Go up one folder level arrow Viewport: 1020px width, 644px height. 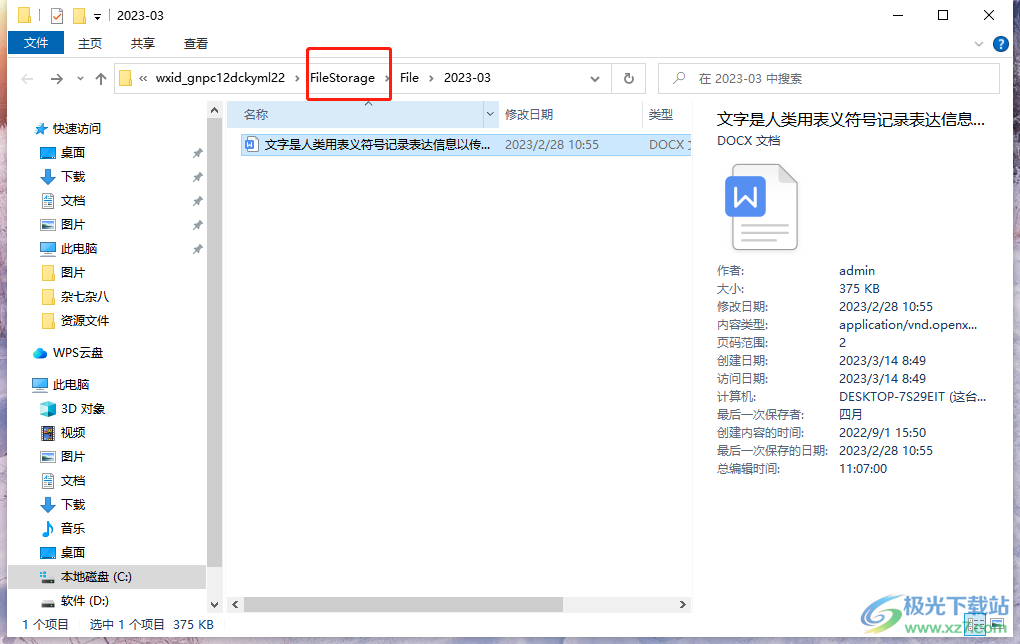[101, 79]
